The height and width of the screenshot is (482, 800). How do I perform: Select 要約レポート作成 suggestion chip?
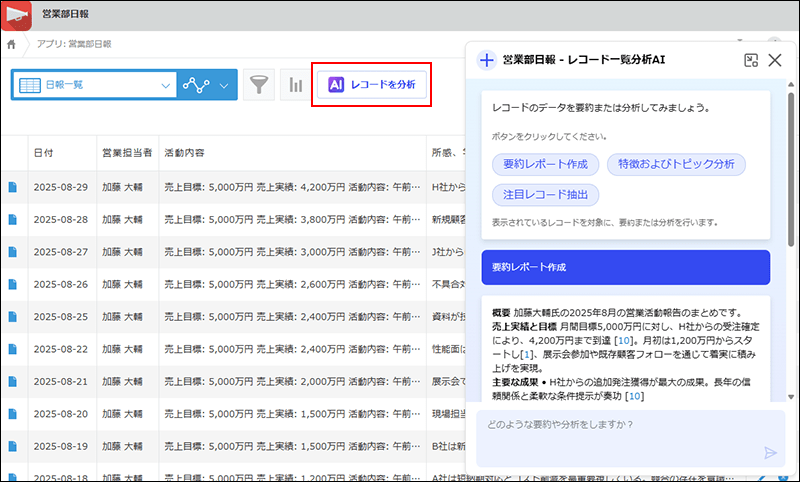click(545, 164)
